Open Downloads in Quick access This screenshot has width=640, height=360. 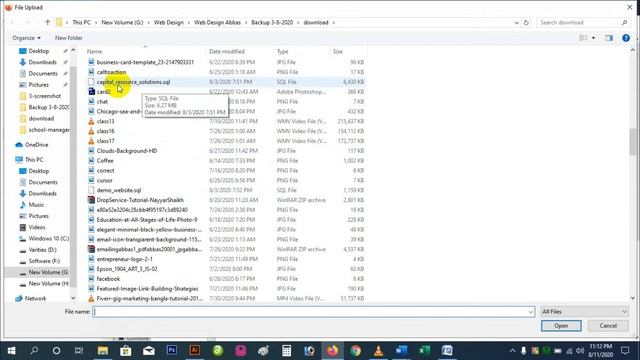tap(42, 62)
